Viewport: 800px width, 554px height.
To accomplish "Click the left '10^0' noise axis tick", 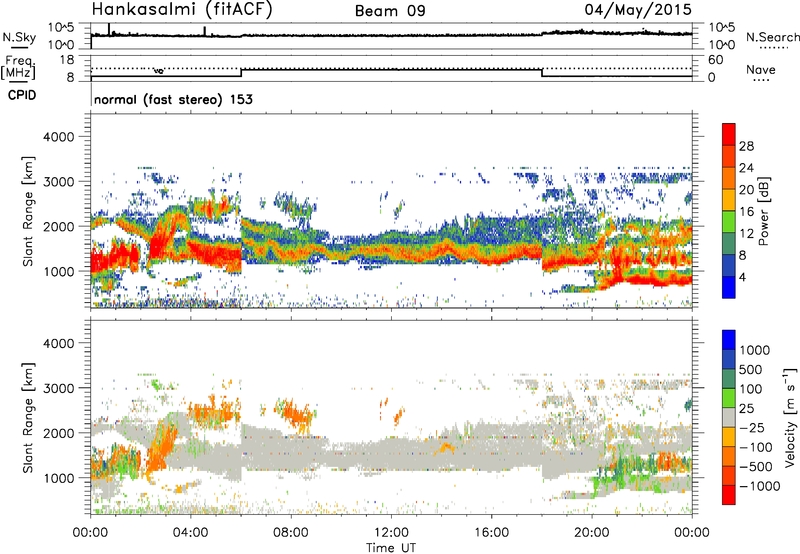I will click(61, 45).
